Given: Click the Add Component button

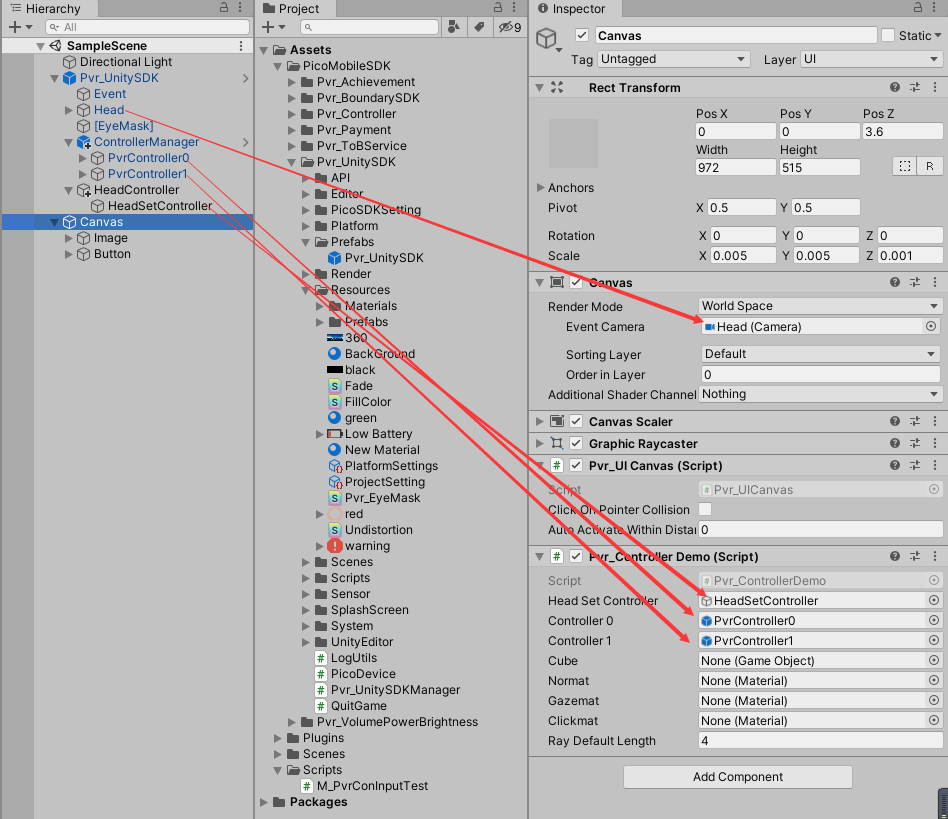Looking at the screenshot, I should (738, 776).
